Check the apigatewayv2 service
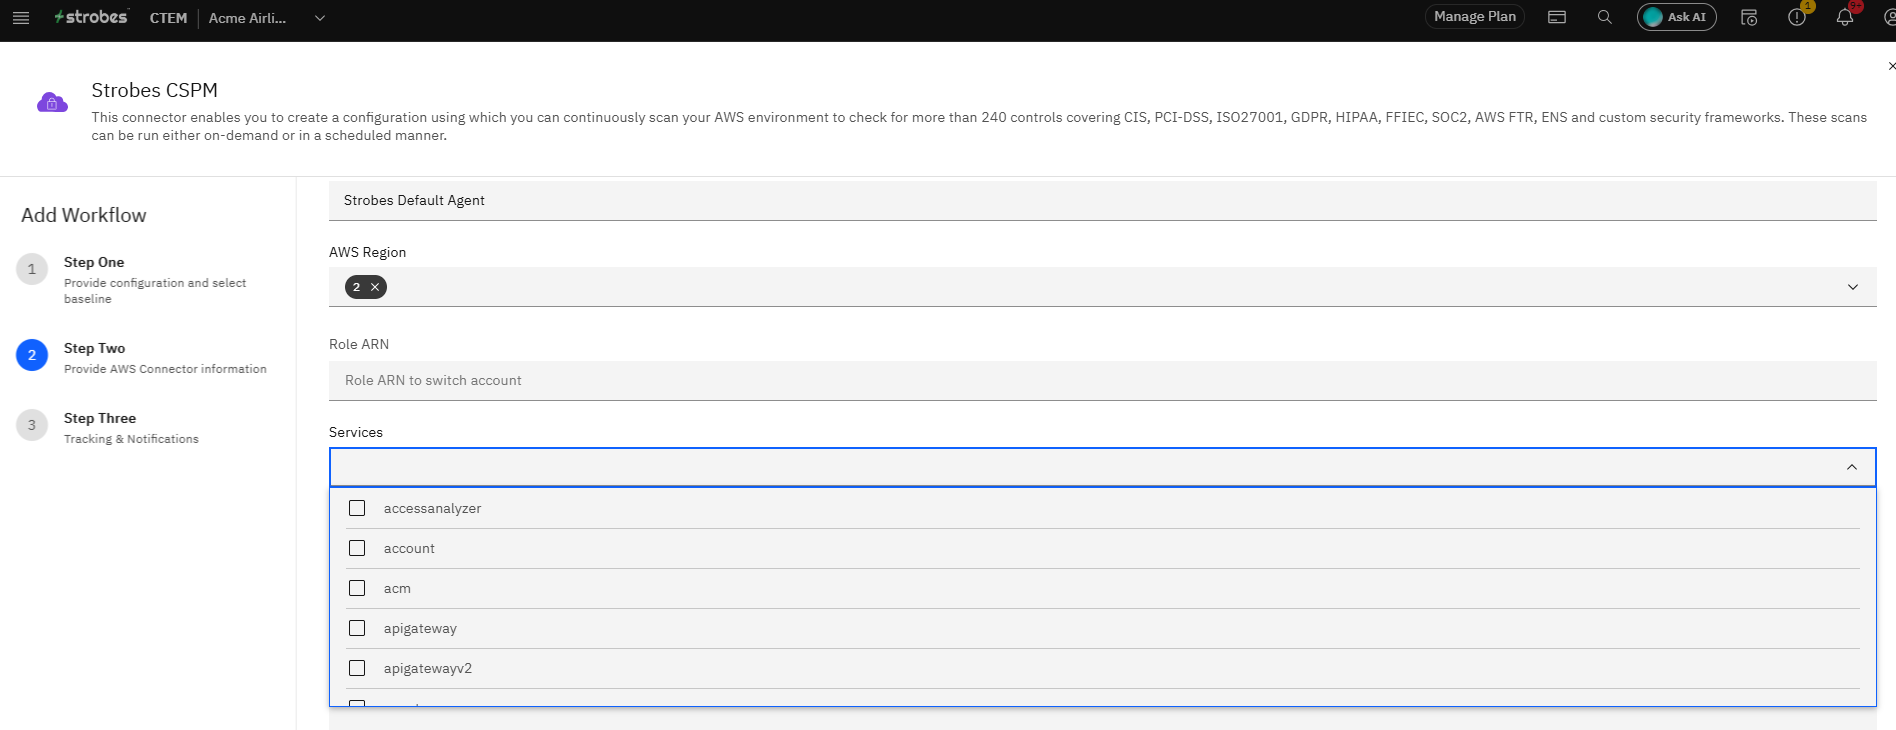Viewport: 1896px width, 730px height. 357,668
